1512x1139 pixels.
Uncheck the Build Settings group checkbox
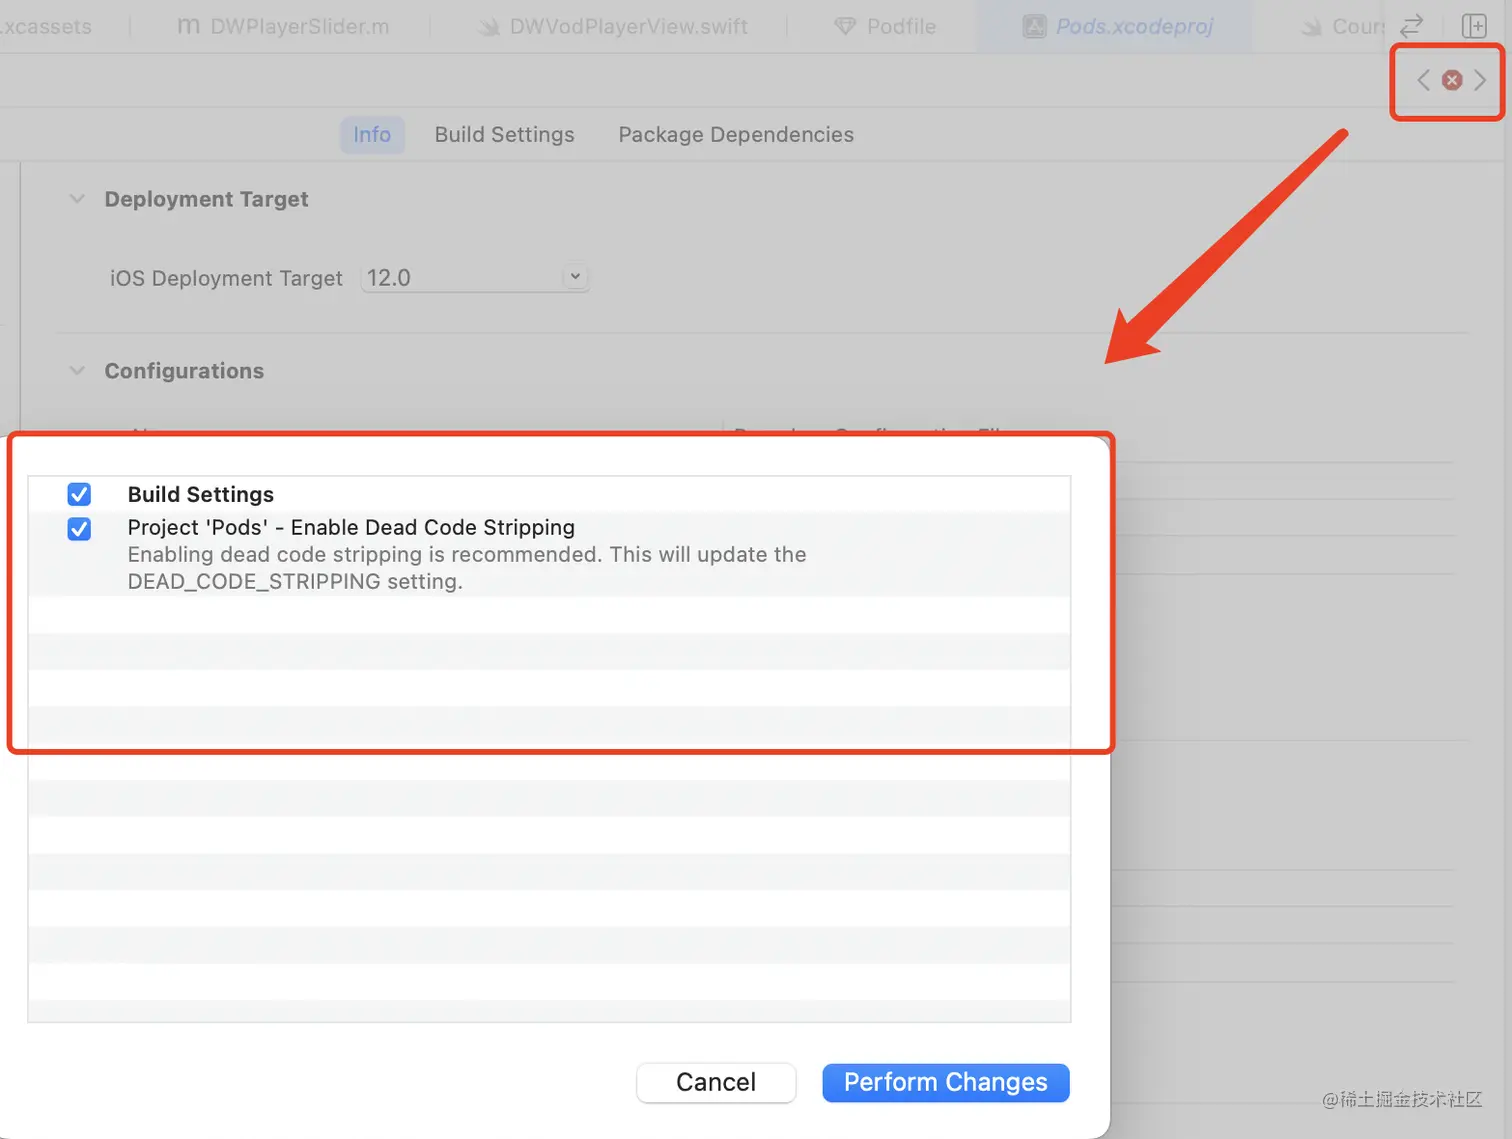point(79,494)
